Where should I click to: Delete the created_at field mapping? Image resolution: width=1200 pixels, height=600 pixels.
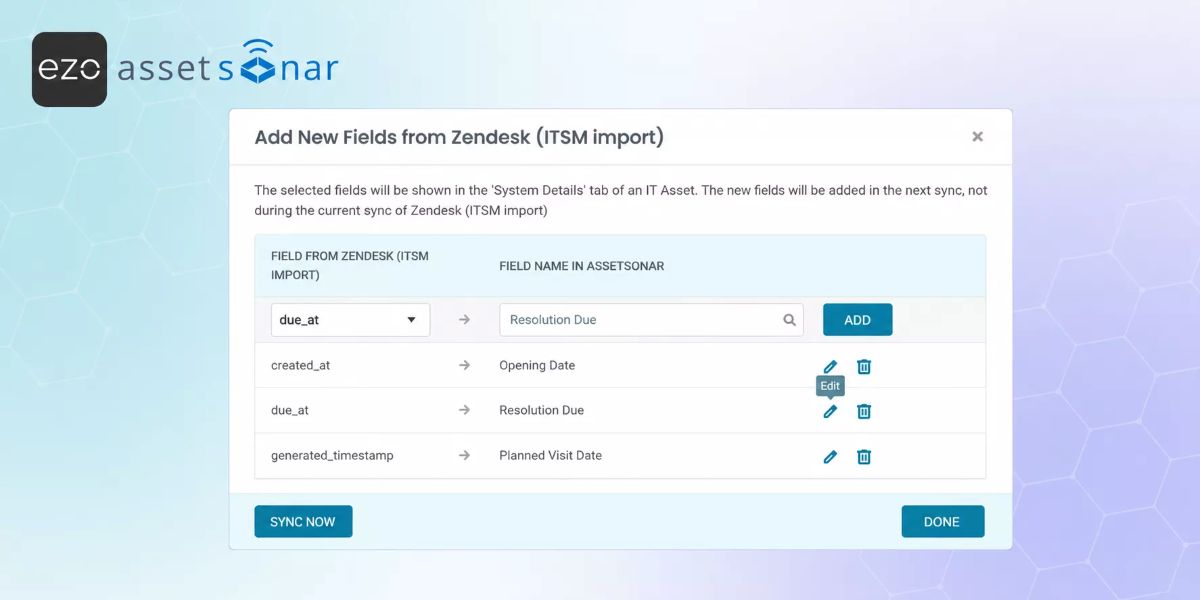(864, 366)
